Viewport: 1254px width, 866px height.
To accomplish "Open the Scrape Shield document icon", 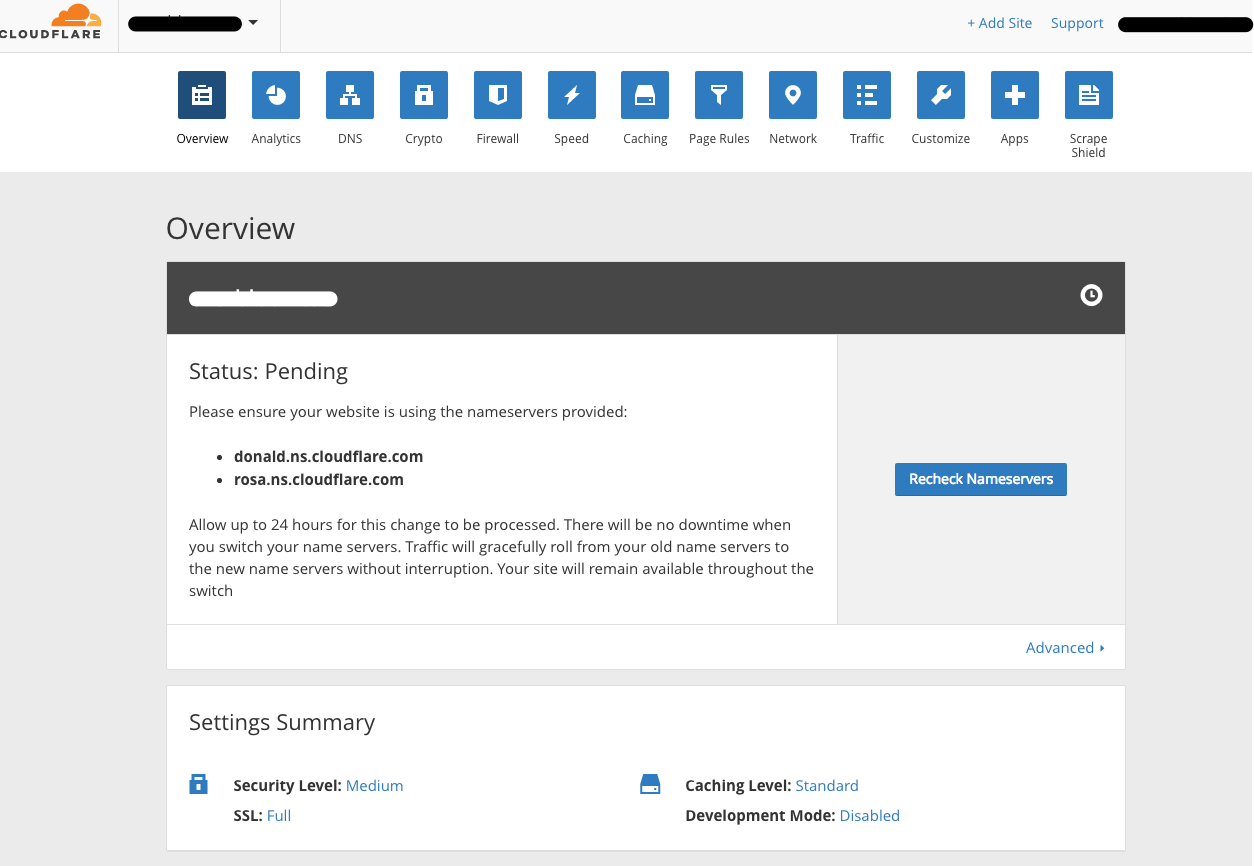I will (x=1089, y=95).
